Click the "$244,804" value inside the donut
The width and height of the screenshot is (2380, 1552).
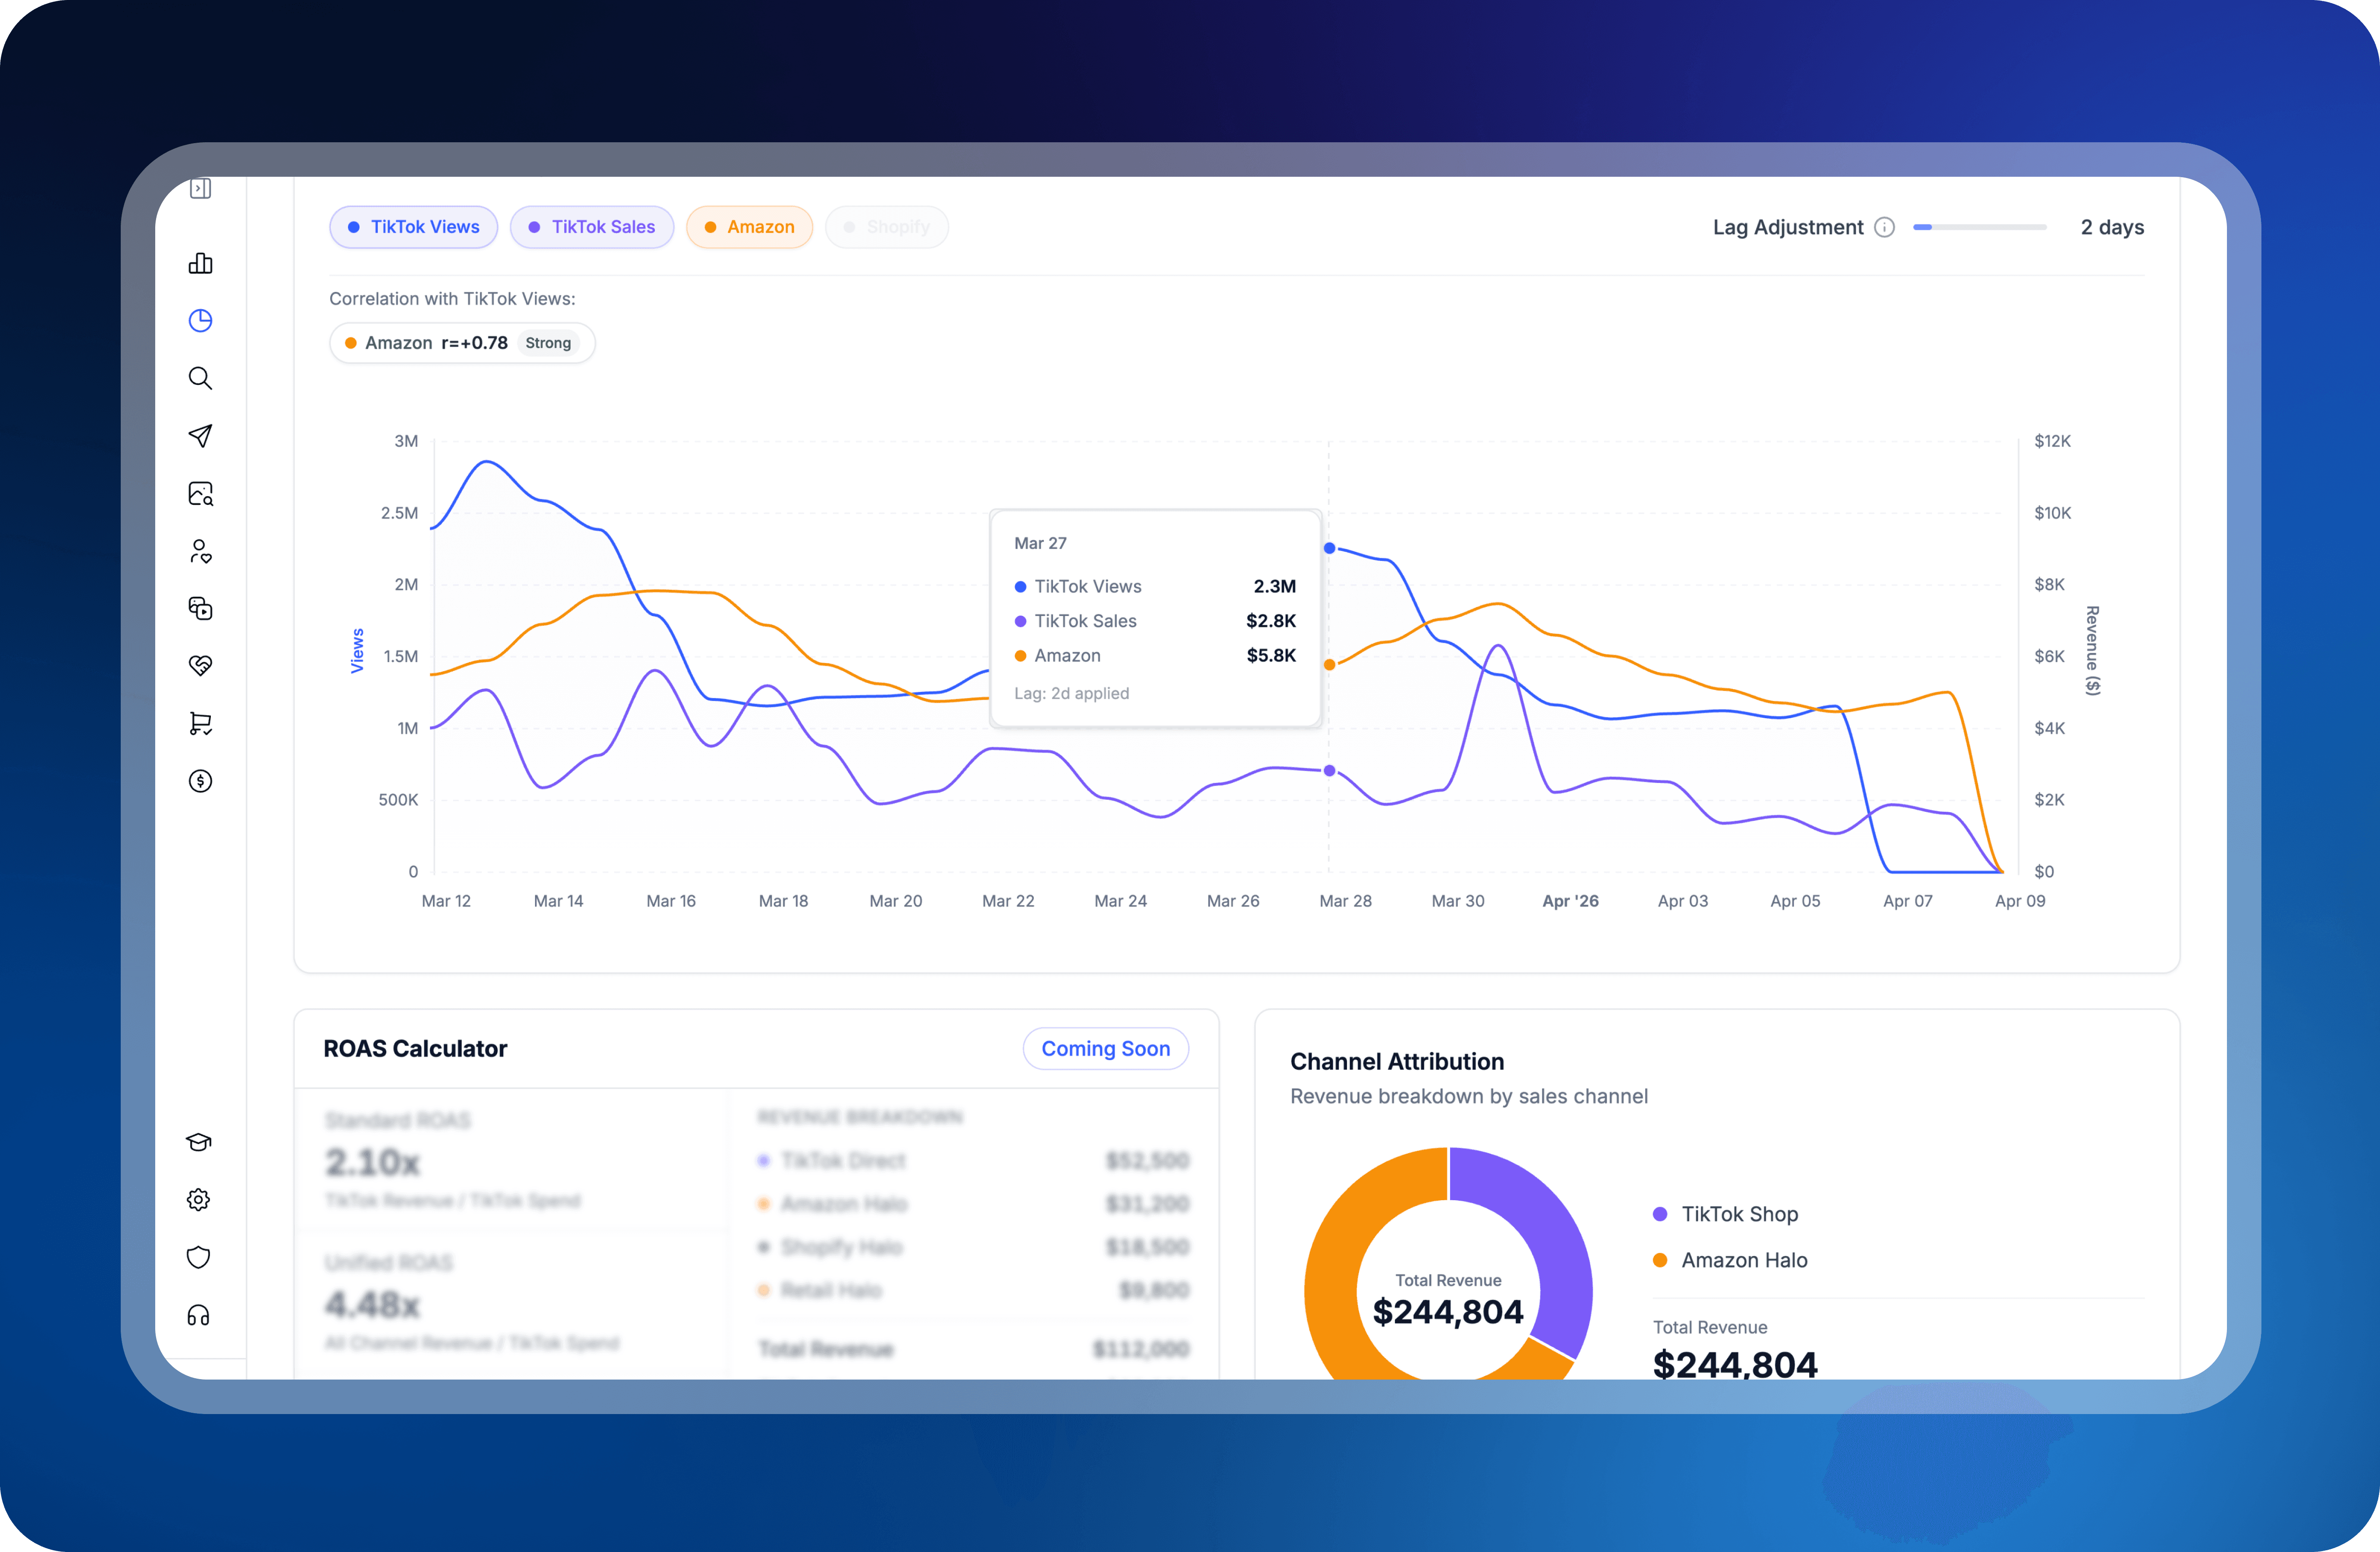pos(1448,1311)
